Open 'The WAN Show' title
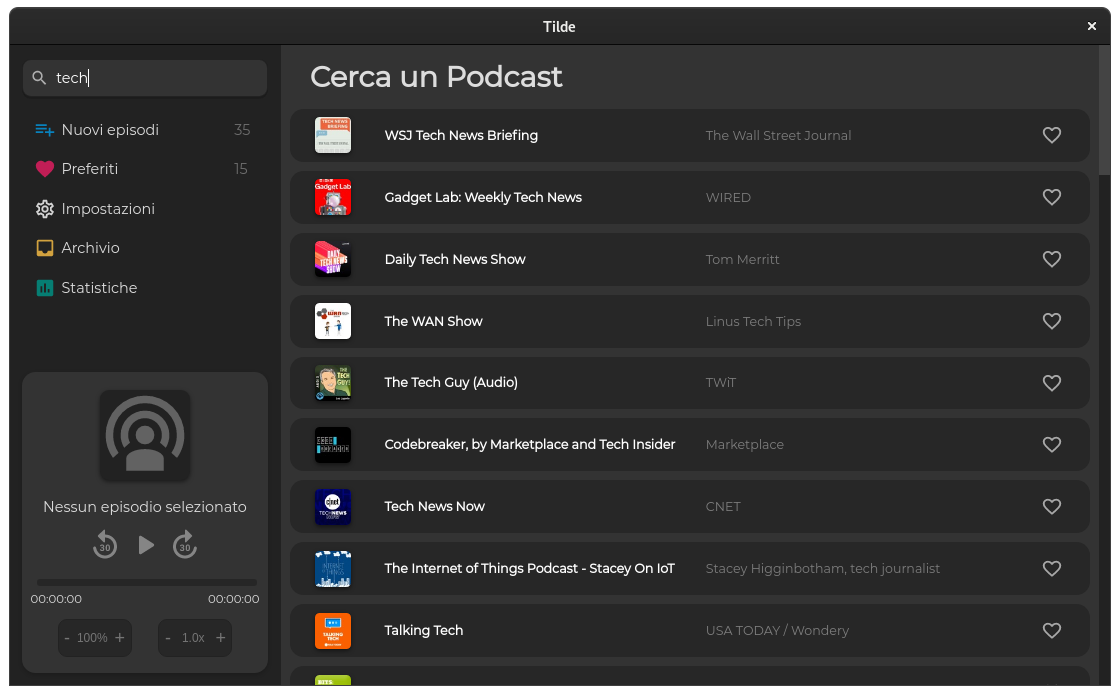The image size is (1120, 695). click(434, 321)
